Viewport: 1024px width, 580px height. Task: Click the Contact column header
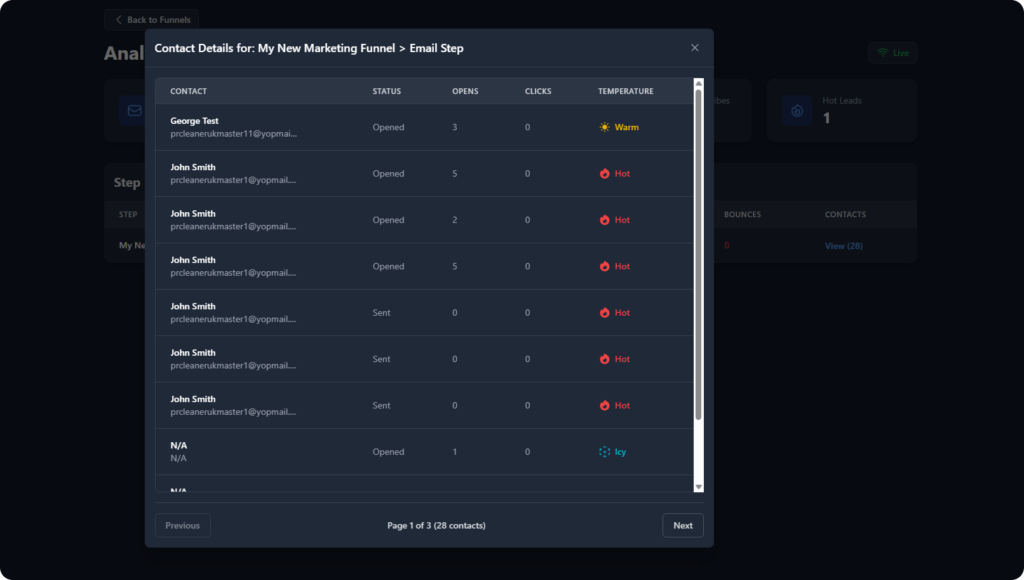click(189, 92)
